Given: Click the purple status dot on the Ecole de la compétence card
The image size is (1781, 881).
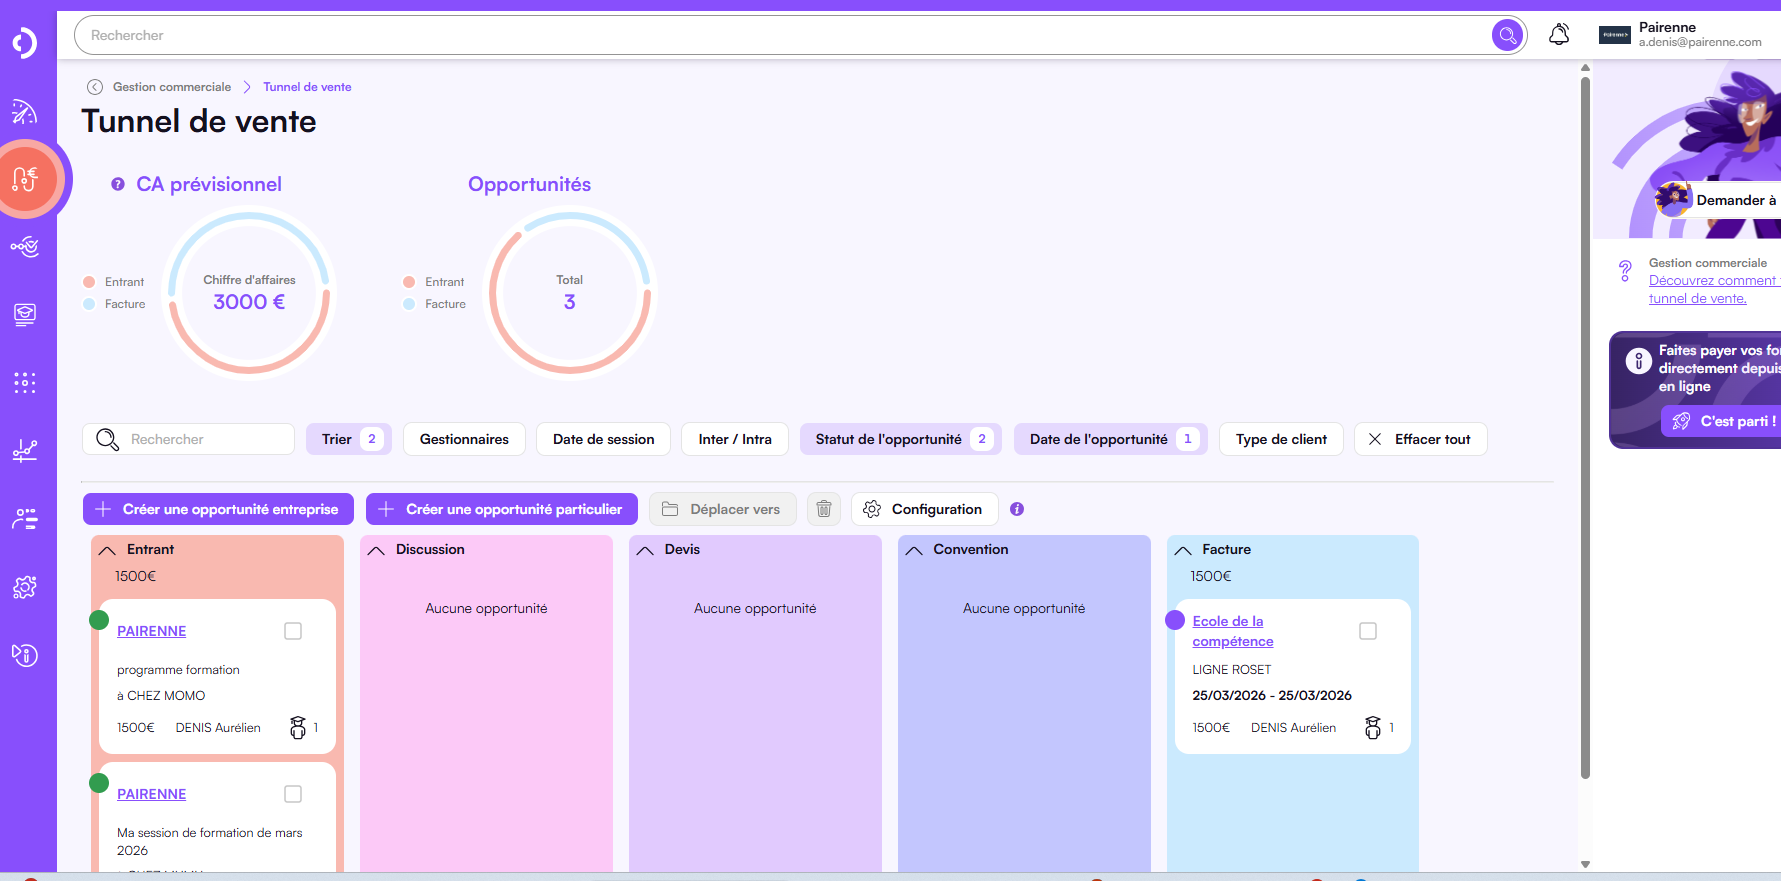Looking at the screenshot, I should (x=1175, y=620).
